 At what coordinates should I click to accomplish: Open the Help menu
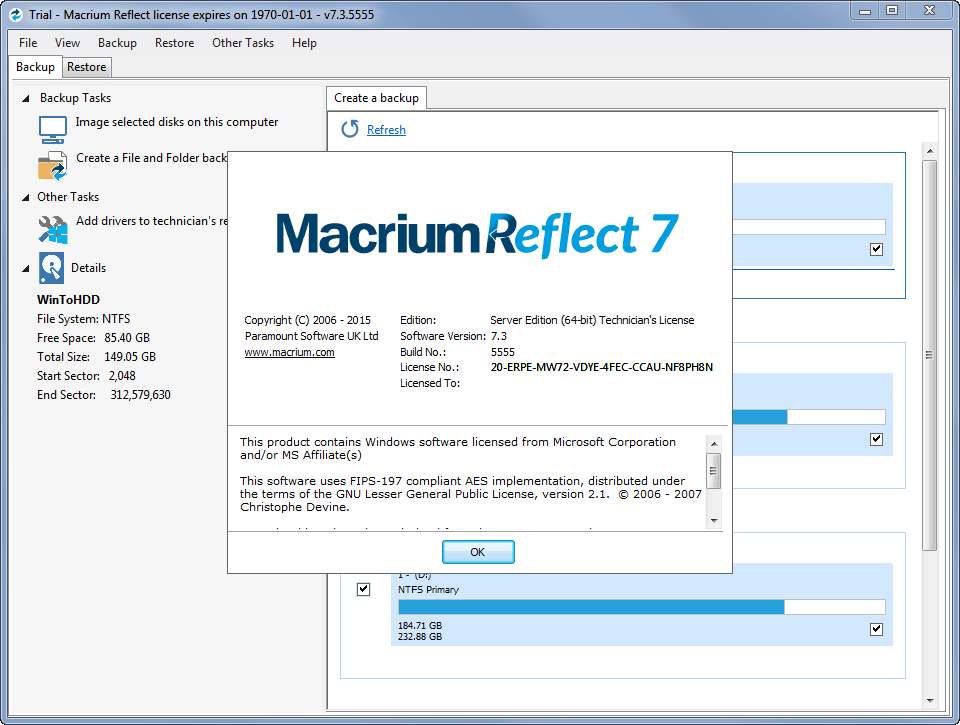click(x=304, y=43)
